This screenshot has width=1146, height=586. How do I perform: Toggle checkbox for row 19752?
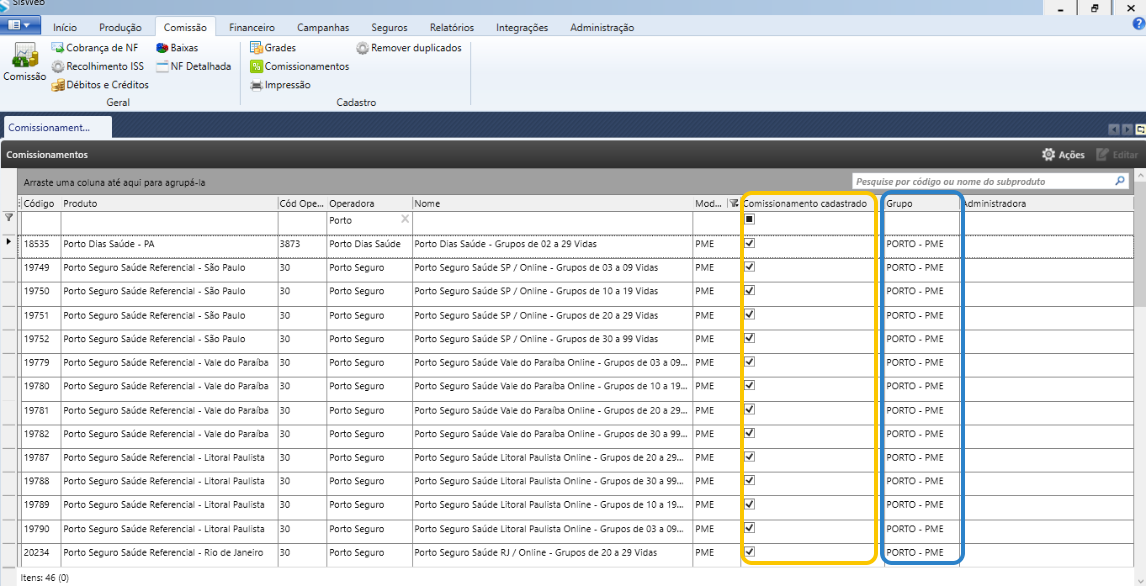(749, 338)
